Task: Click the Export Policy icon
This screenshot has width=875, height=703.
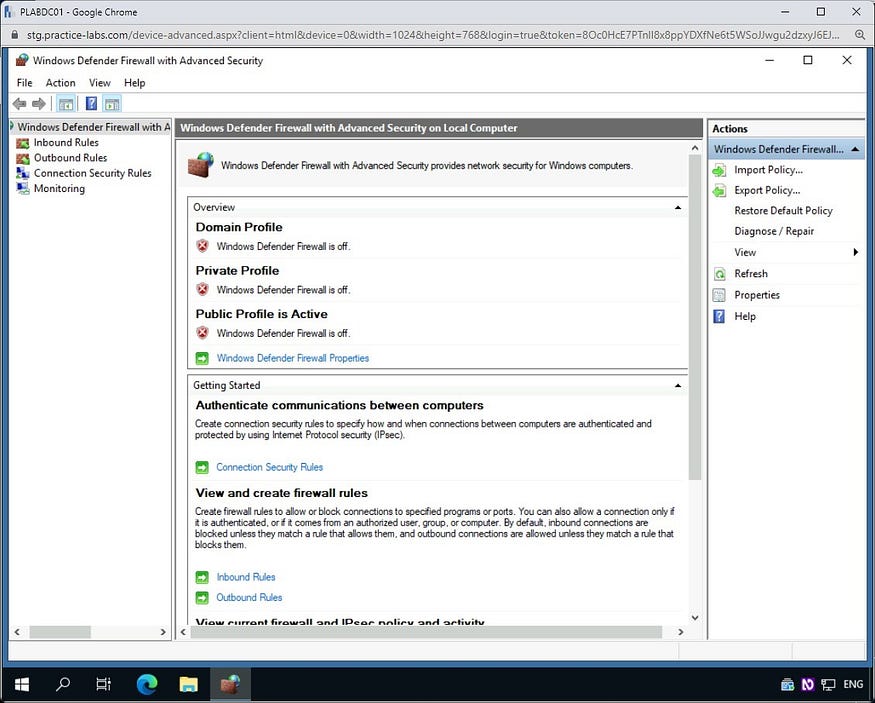Action: tap(719, 191)
